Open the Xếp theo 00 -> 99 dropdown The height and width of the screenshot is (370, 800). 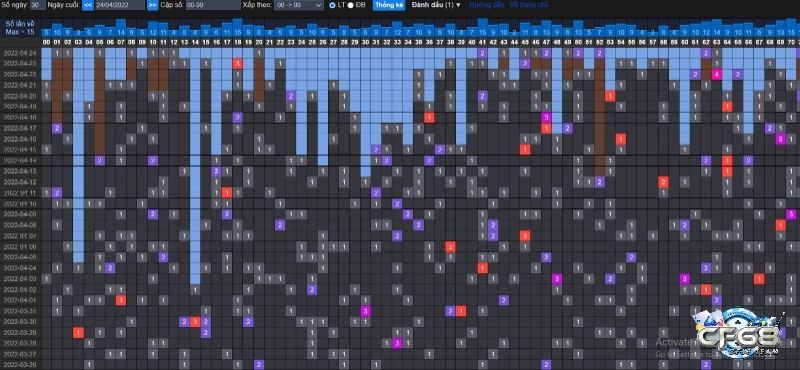pyautogui.click(x=298, y=5)
